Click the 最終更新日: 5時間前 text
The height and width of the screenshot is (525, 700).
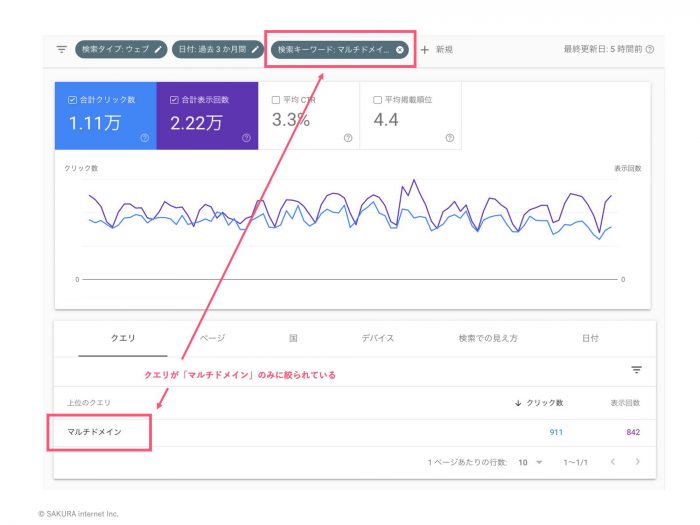click(603, 49)
